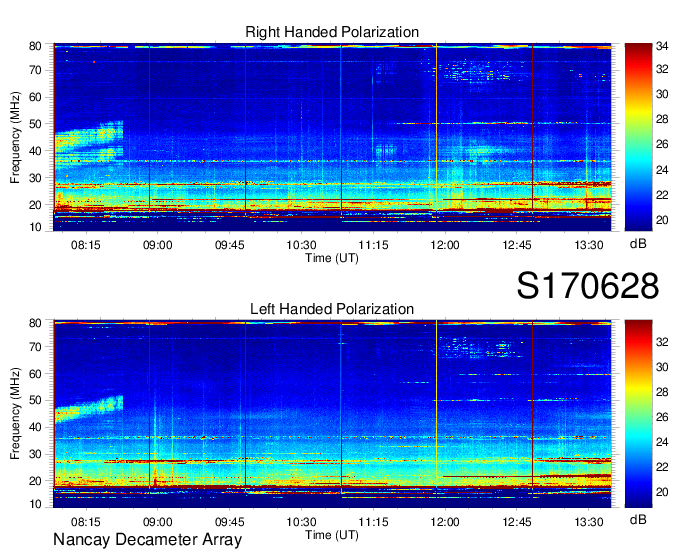Click the drifting burst near 45 MHz in Left Handed plot

tap(88, 408)
